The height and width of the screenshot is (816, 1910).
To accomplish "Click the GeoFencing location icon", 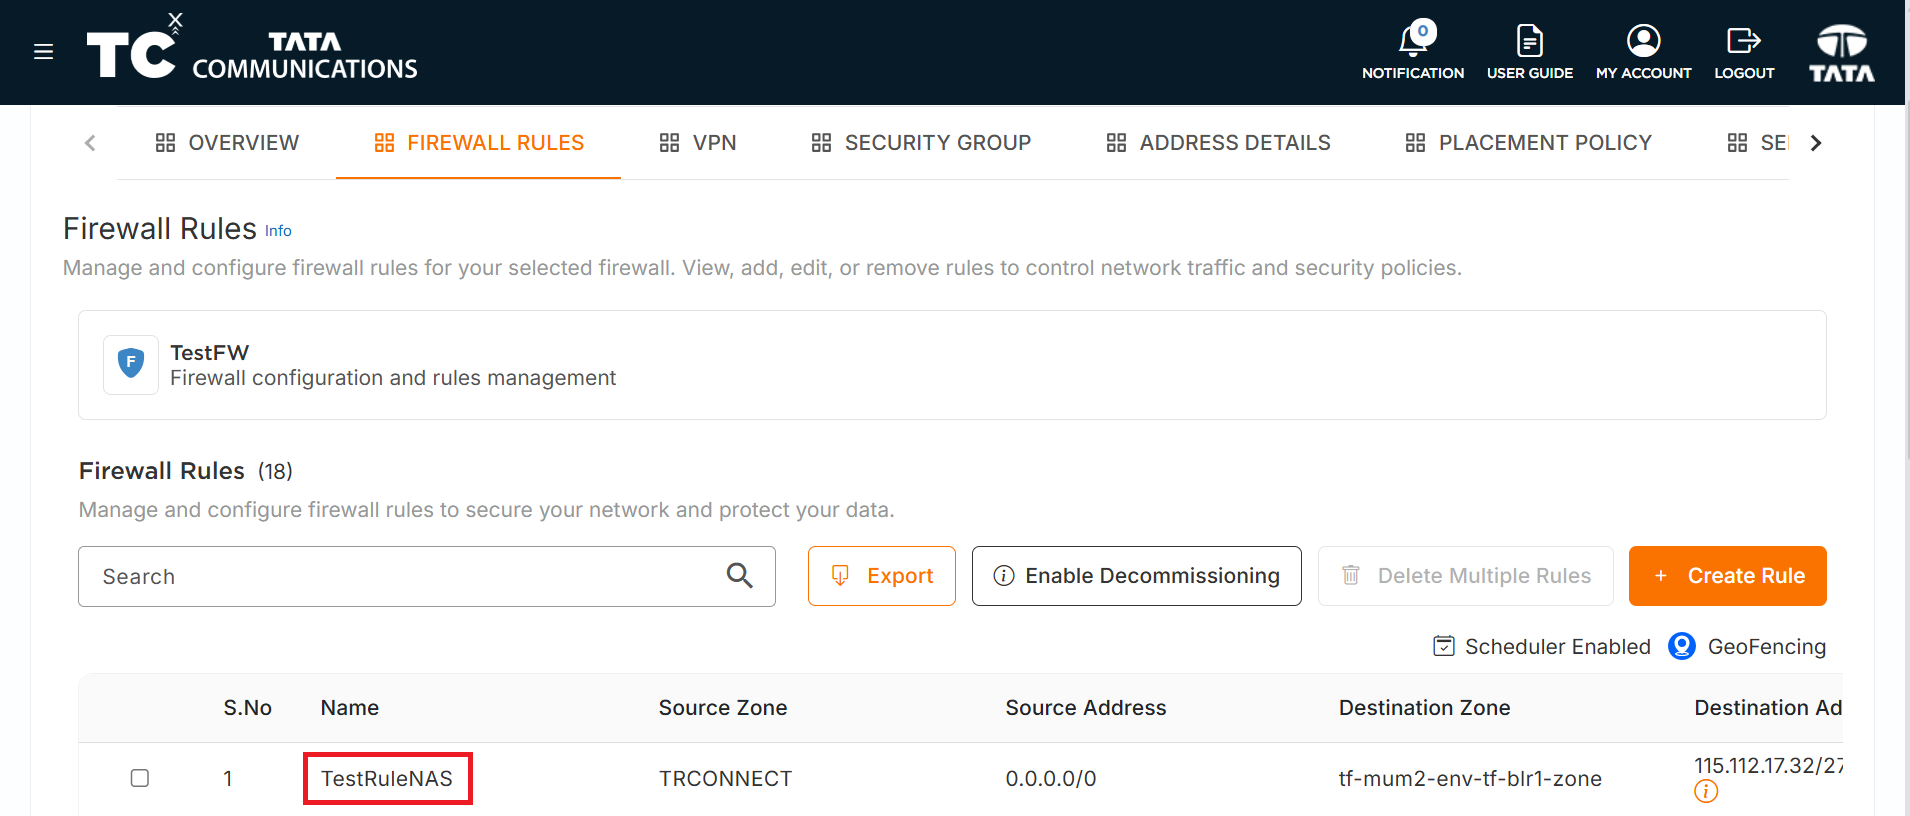I will [1682, 646].
